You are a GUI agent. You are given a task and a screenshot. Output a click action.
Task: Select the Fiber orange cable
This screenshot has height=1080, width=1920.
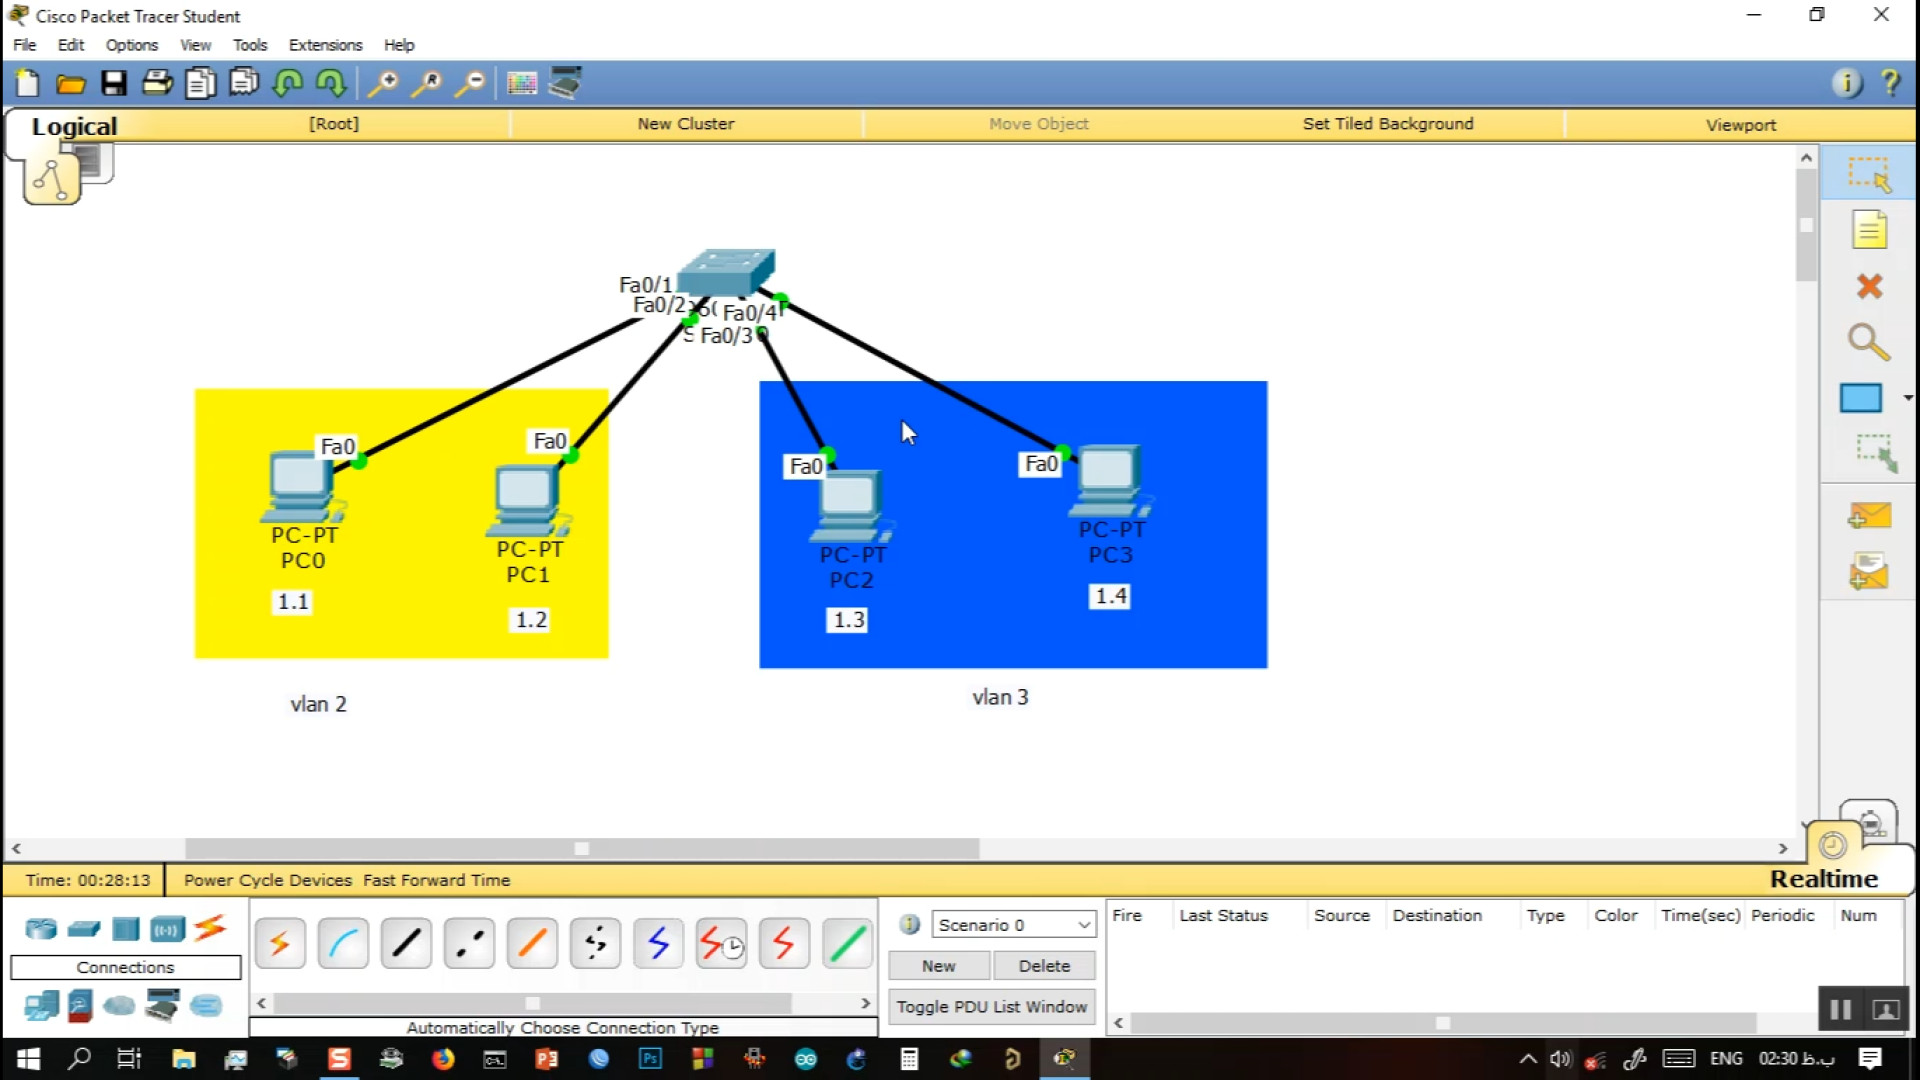pos(532,943)
